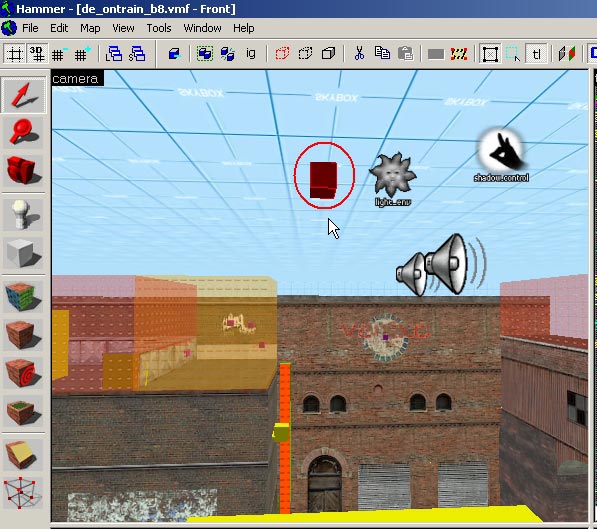Open the Map menu
The image size is (597, 529).
click(90, 28)
